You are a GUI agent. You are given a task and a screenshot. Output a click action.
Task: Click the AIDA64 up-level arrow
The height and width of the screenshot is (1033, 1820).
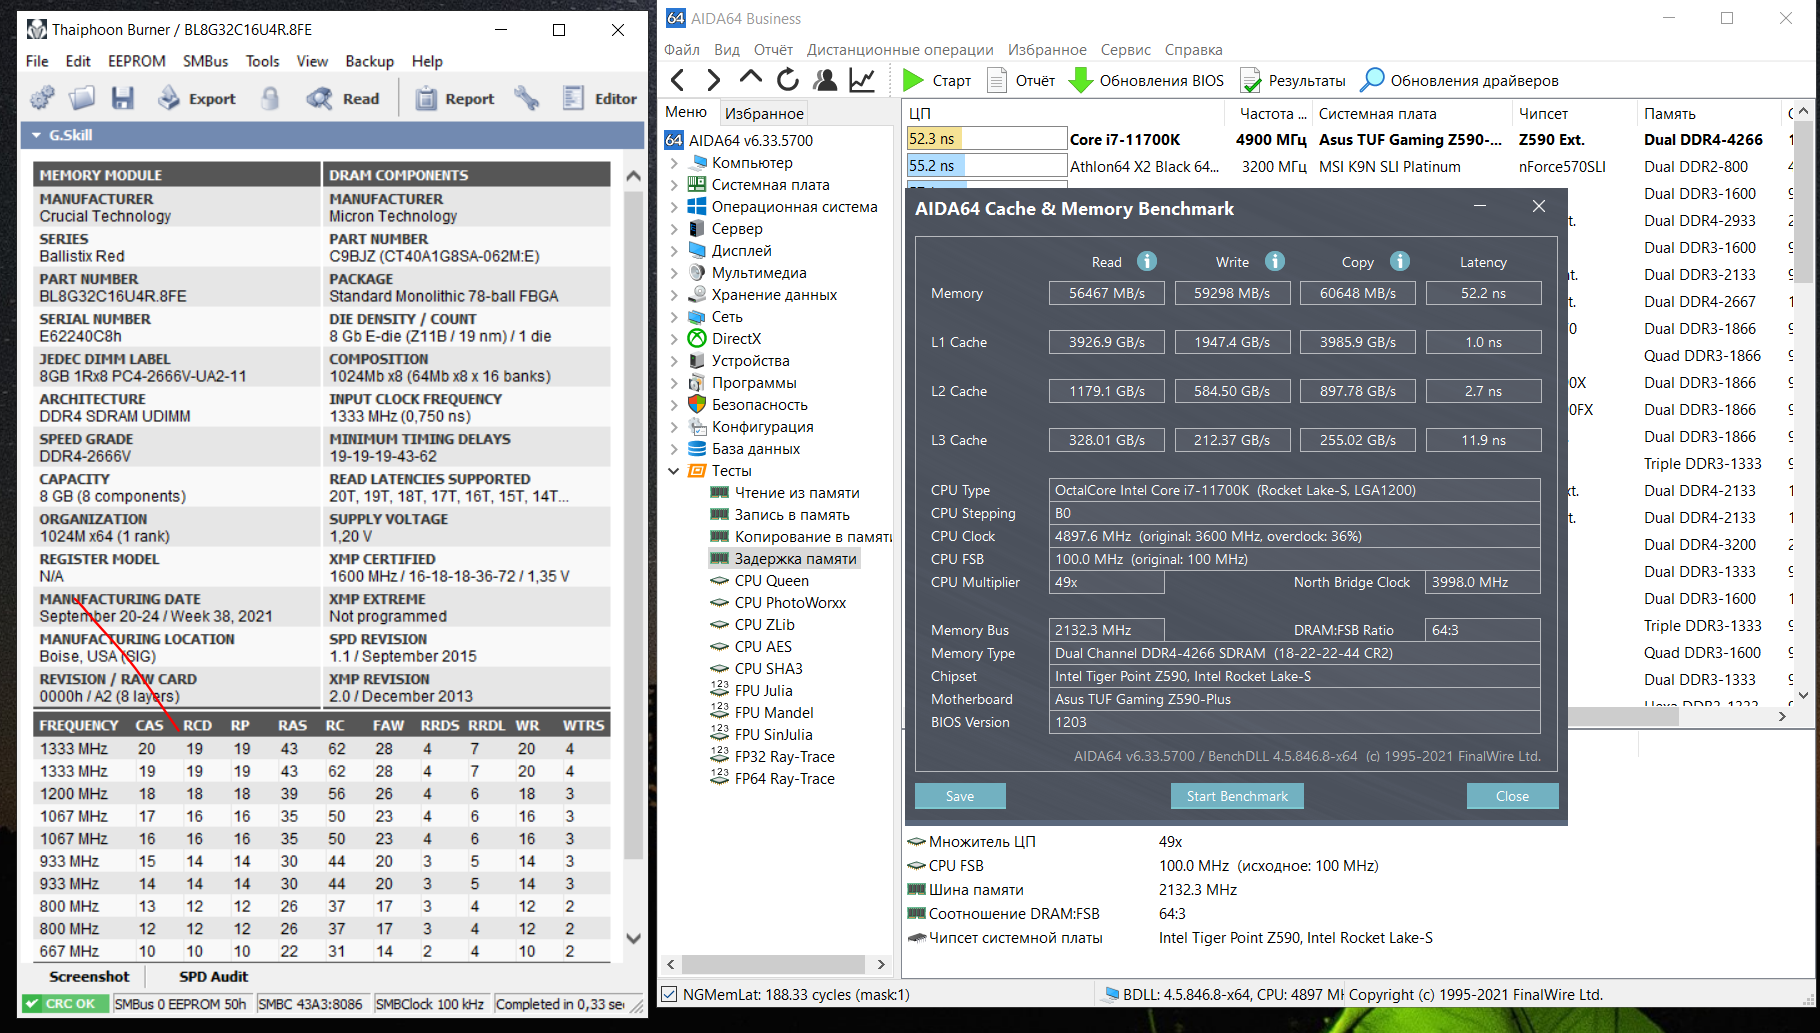pos(750,79)
